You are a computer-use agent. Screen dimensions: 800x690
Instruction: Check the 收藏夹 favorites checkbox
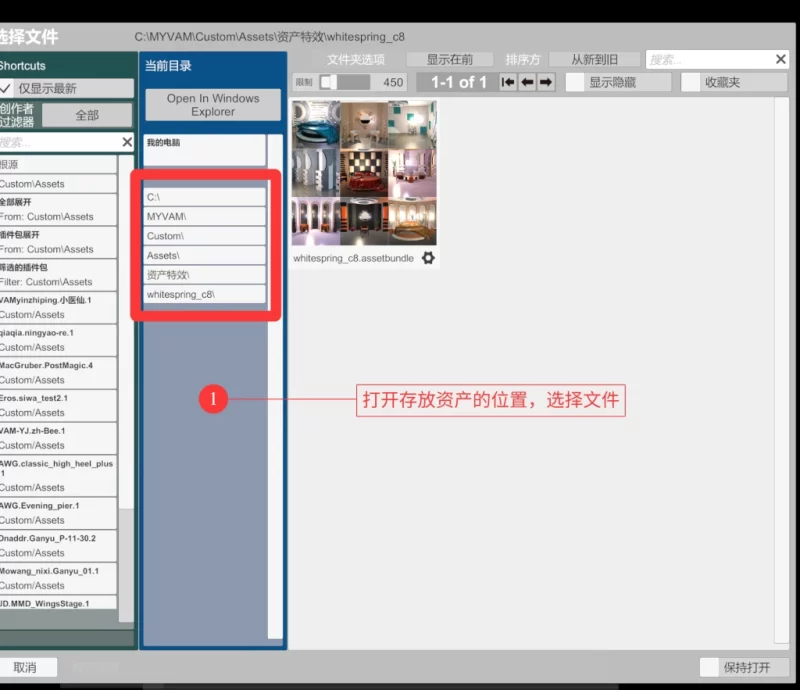tap(691, 82)
